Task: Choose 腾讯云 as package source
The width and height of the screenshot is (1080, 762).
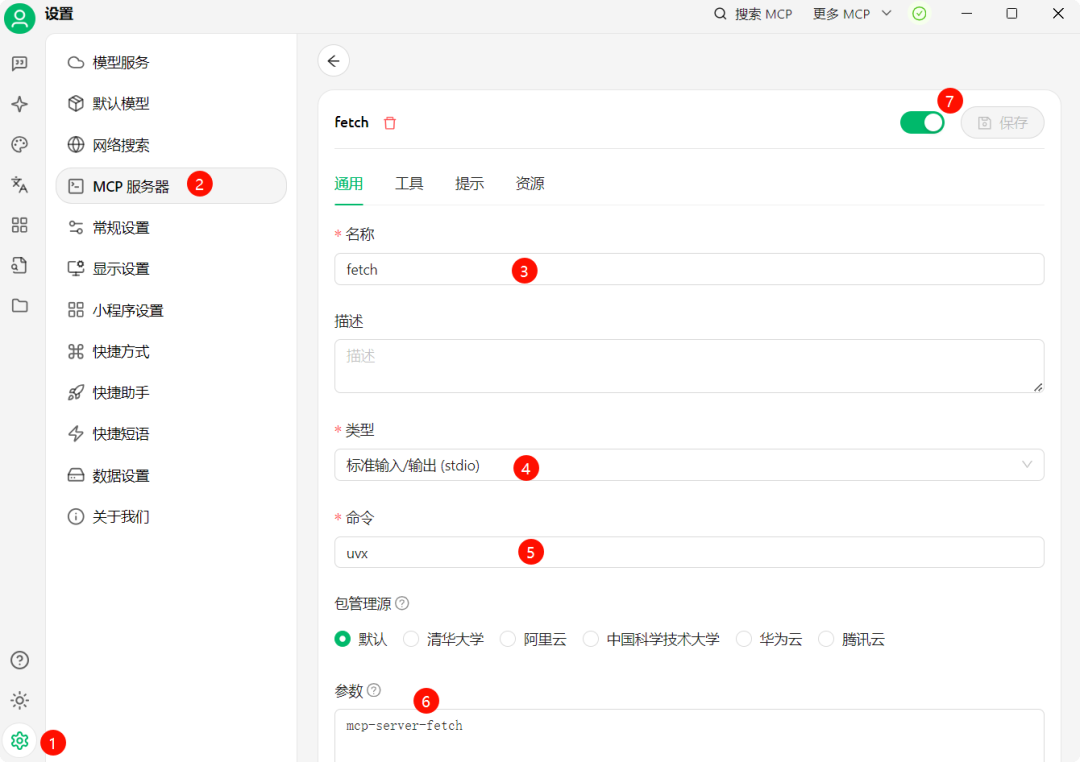Action: tap(826, 639)
